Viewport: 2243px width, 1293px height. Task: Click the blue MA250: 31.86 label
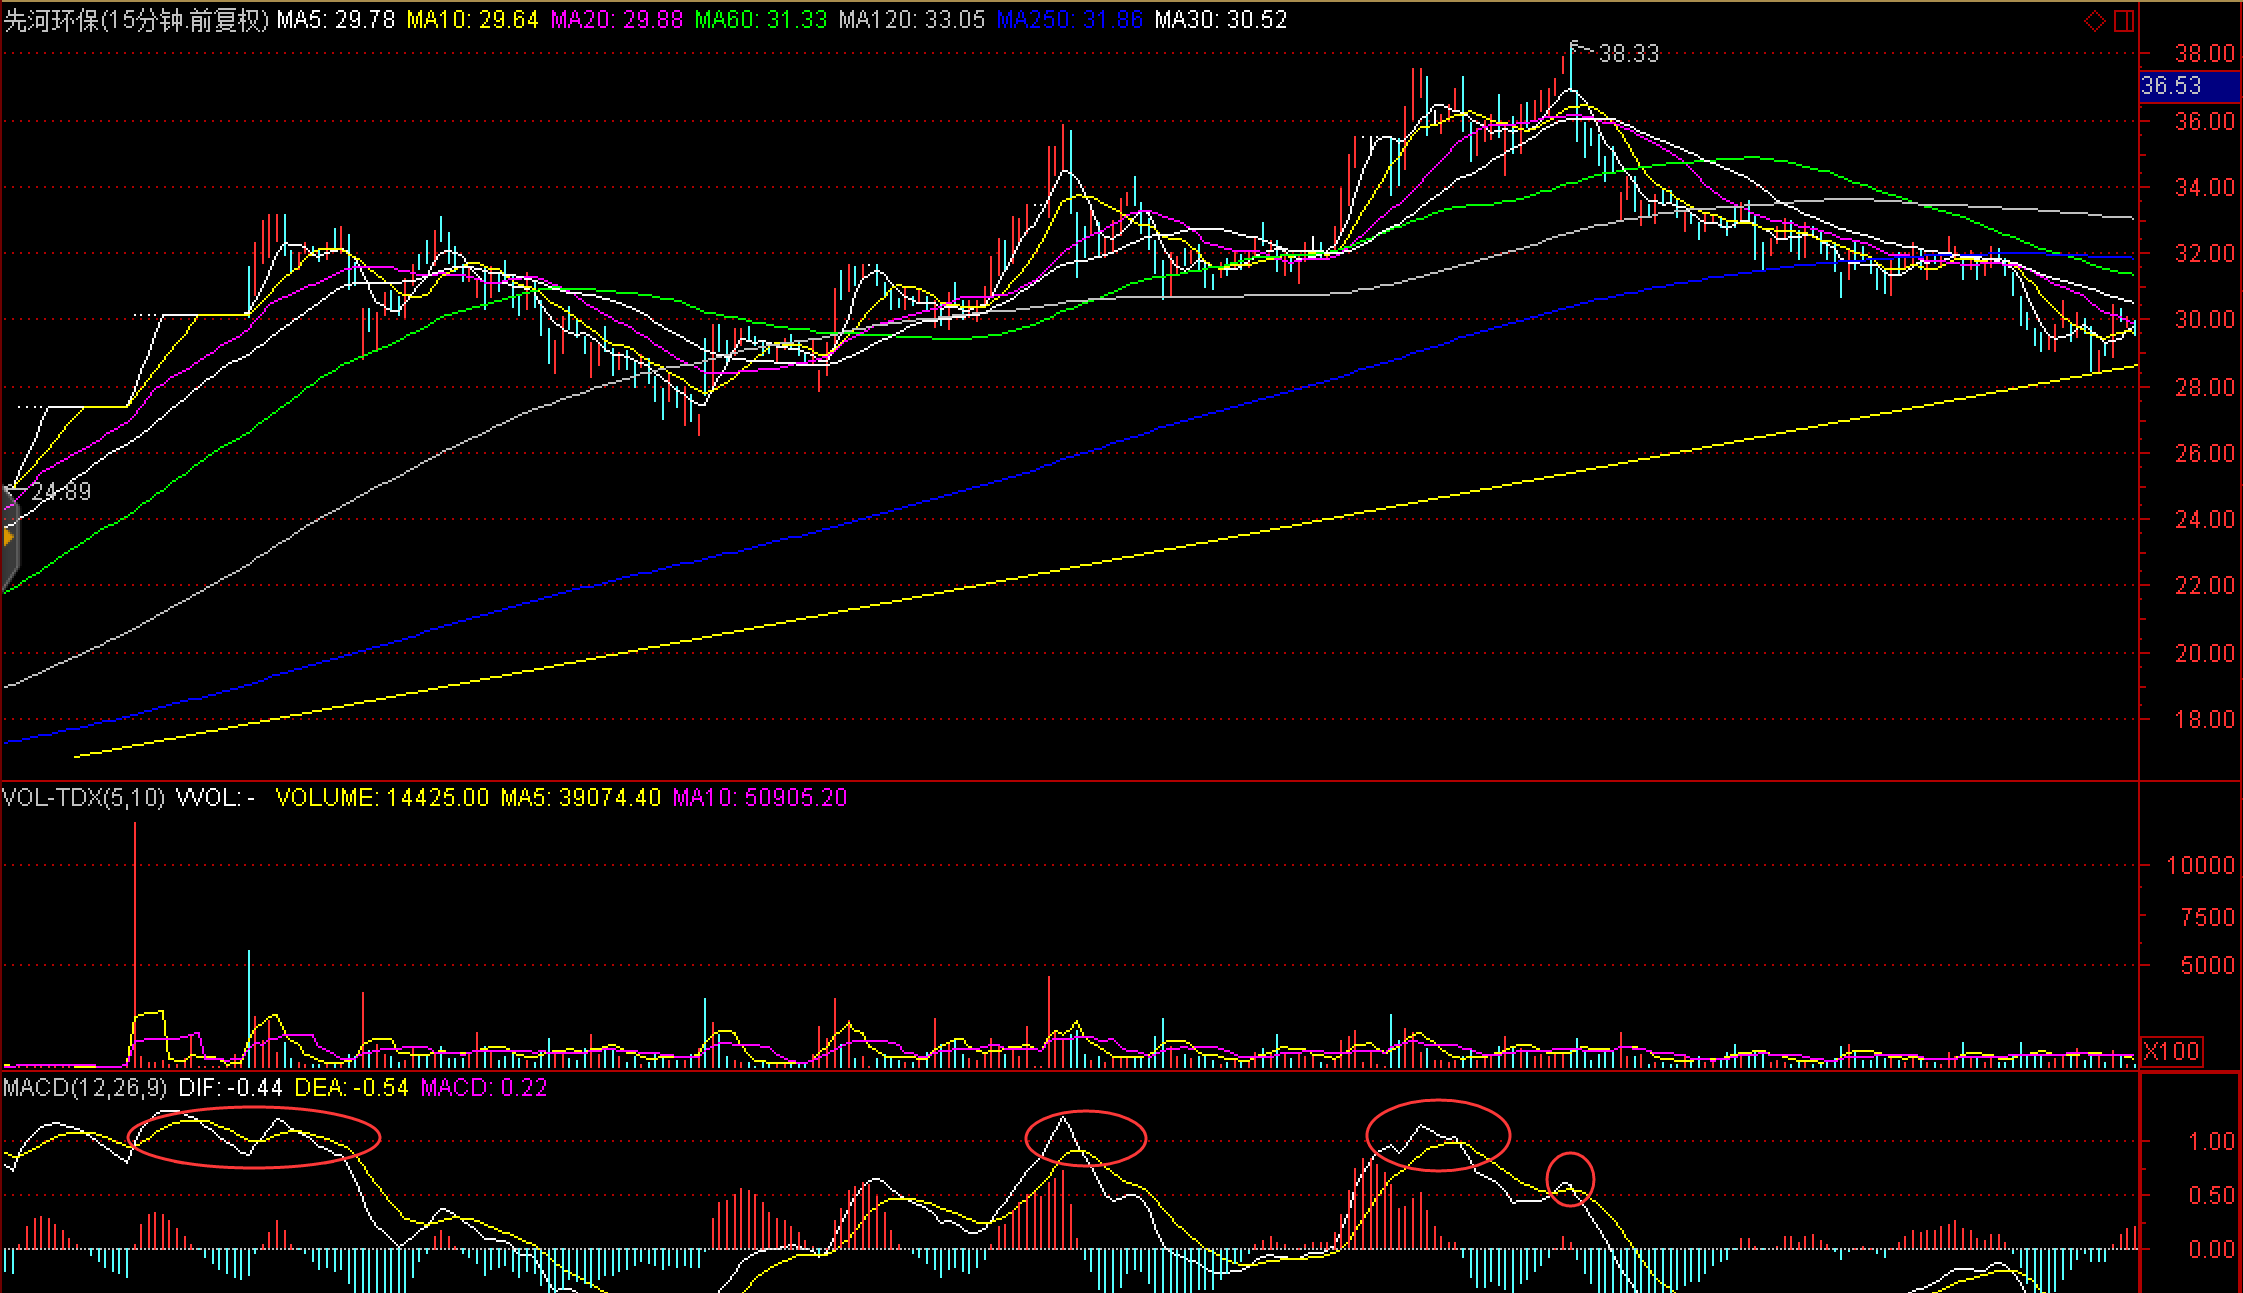pyautogui.click(x=1068, y=20)
